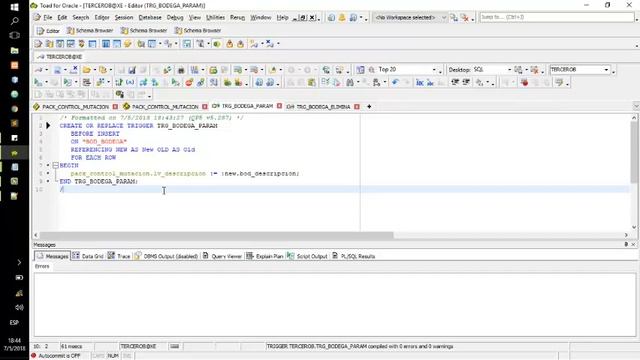This screenshot has width=640, height=360.
Task: Click the describe objects icon beside Open dropdown
Action: [x=103, y=70]
